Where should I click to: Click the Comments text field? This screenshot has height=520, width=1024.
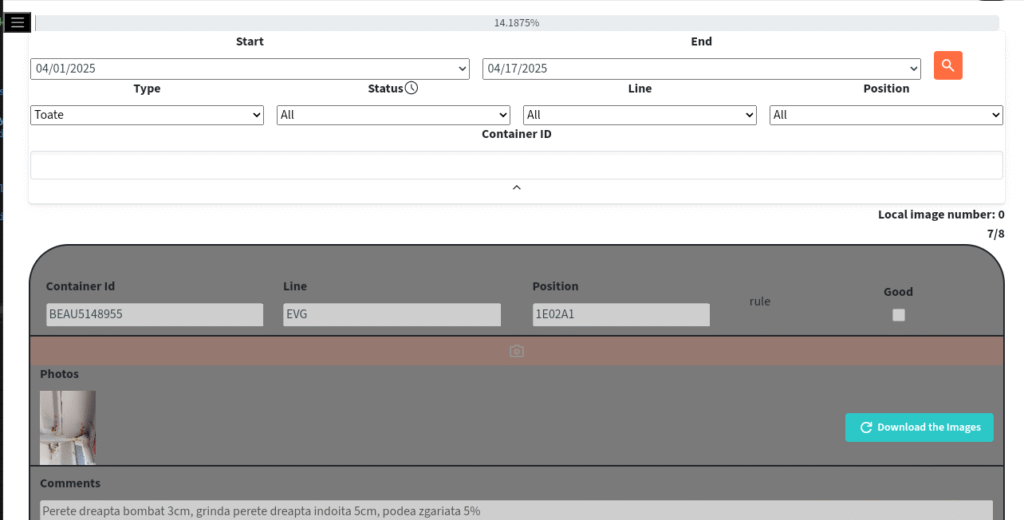517,511
